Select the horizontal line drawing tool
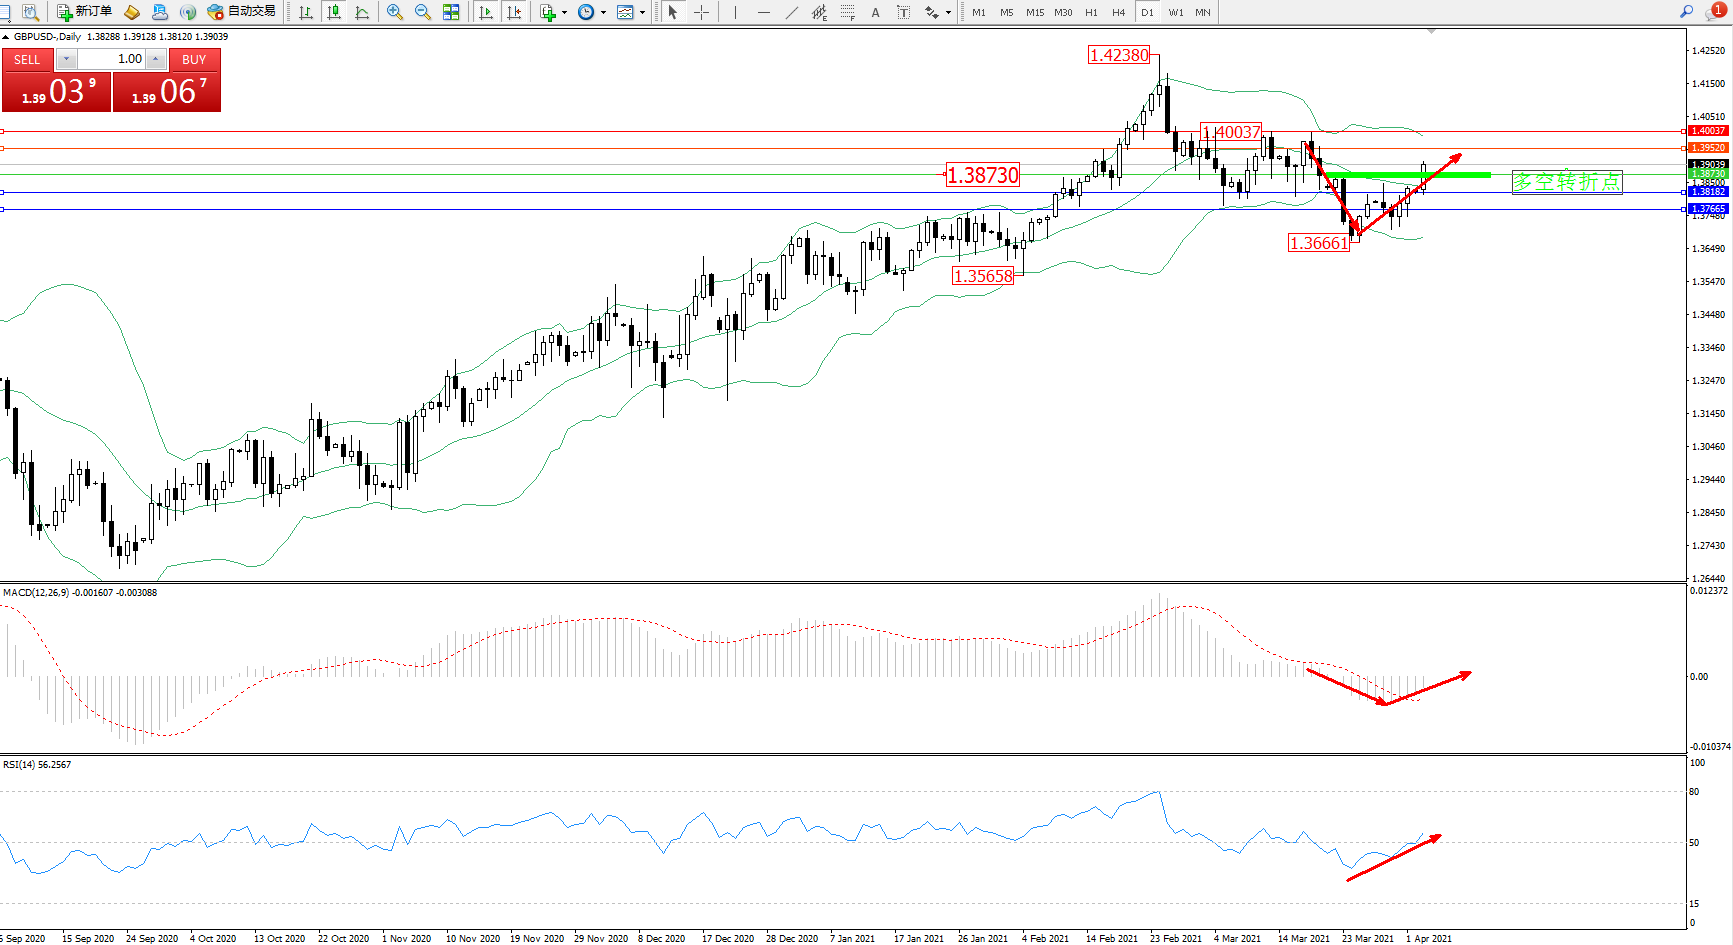This screenshot has width=1733, height=945. pyautogui.click(x=764, y=12)
